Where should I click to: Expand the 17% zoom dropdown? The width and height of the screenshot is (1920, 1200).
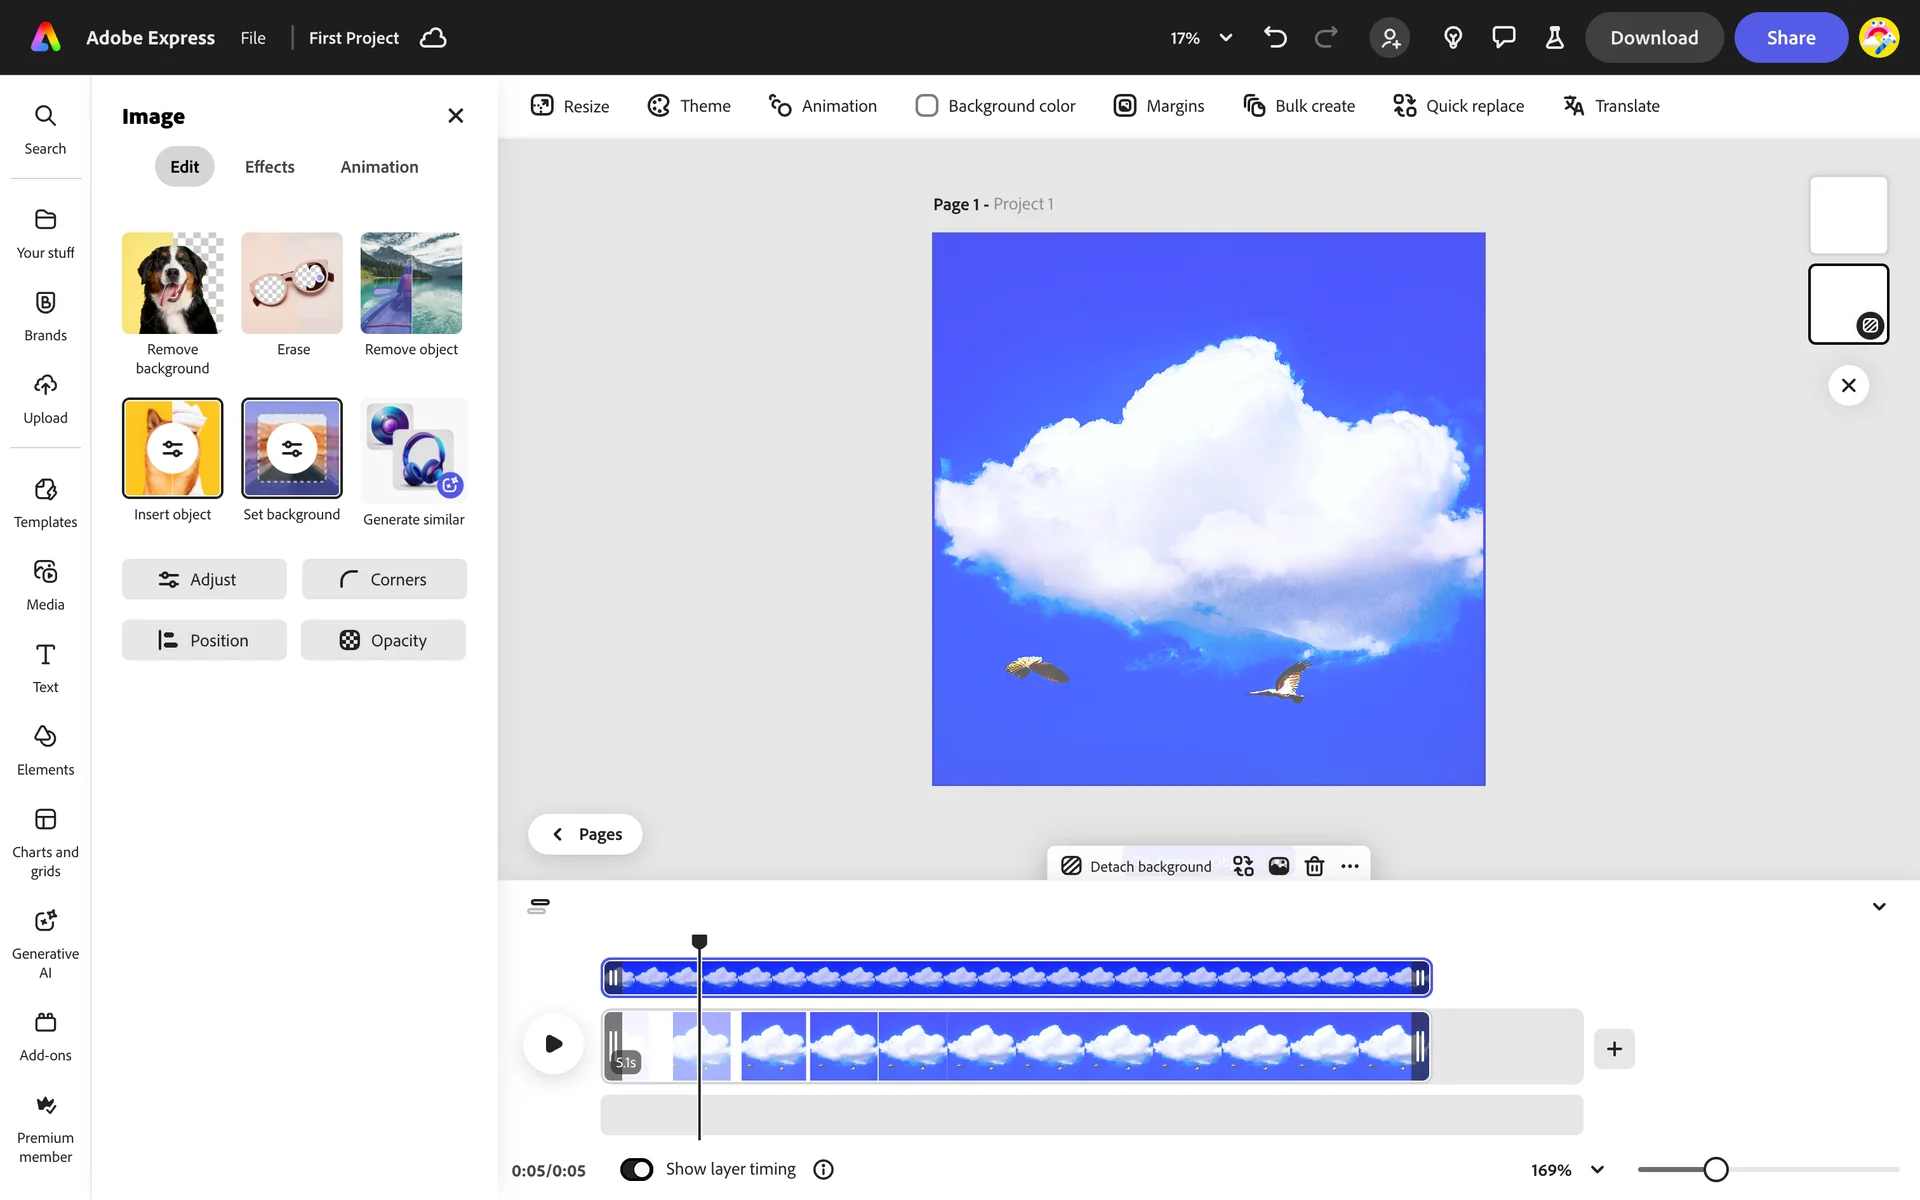(x=1225, y=38)
